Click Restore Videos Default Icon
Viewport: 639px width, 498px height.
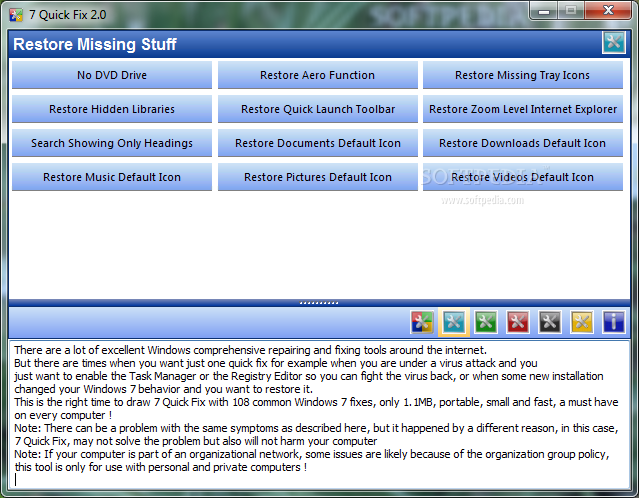click(523, 177)
